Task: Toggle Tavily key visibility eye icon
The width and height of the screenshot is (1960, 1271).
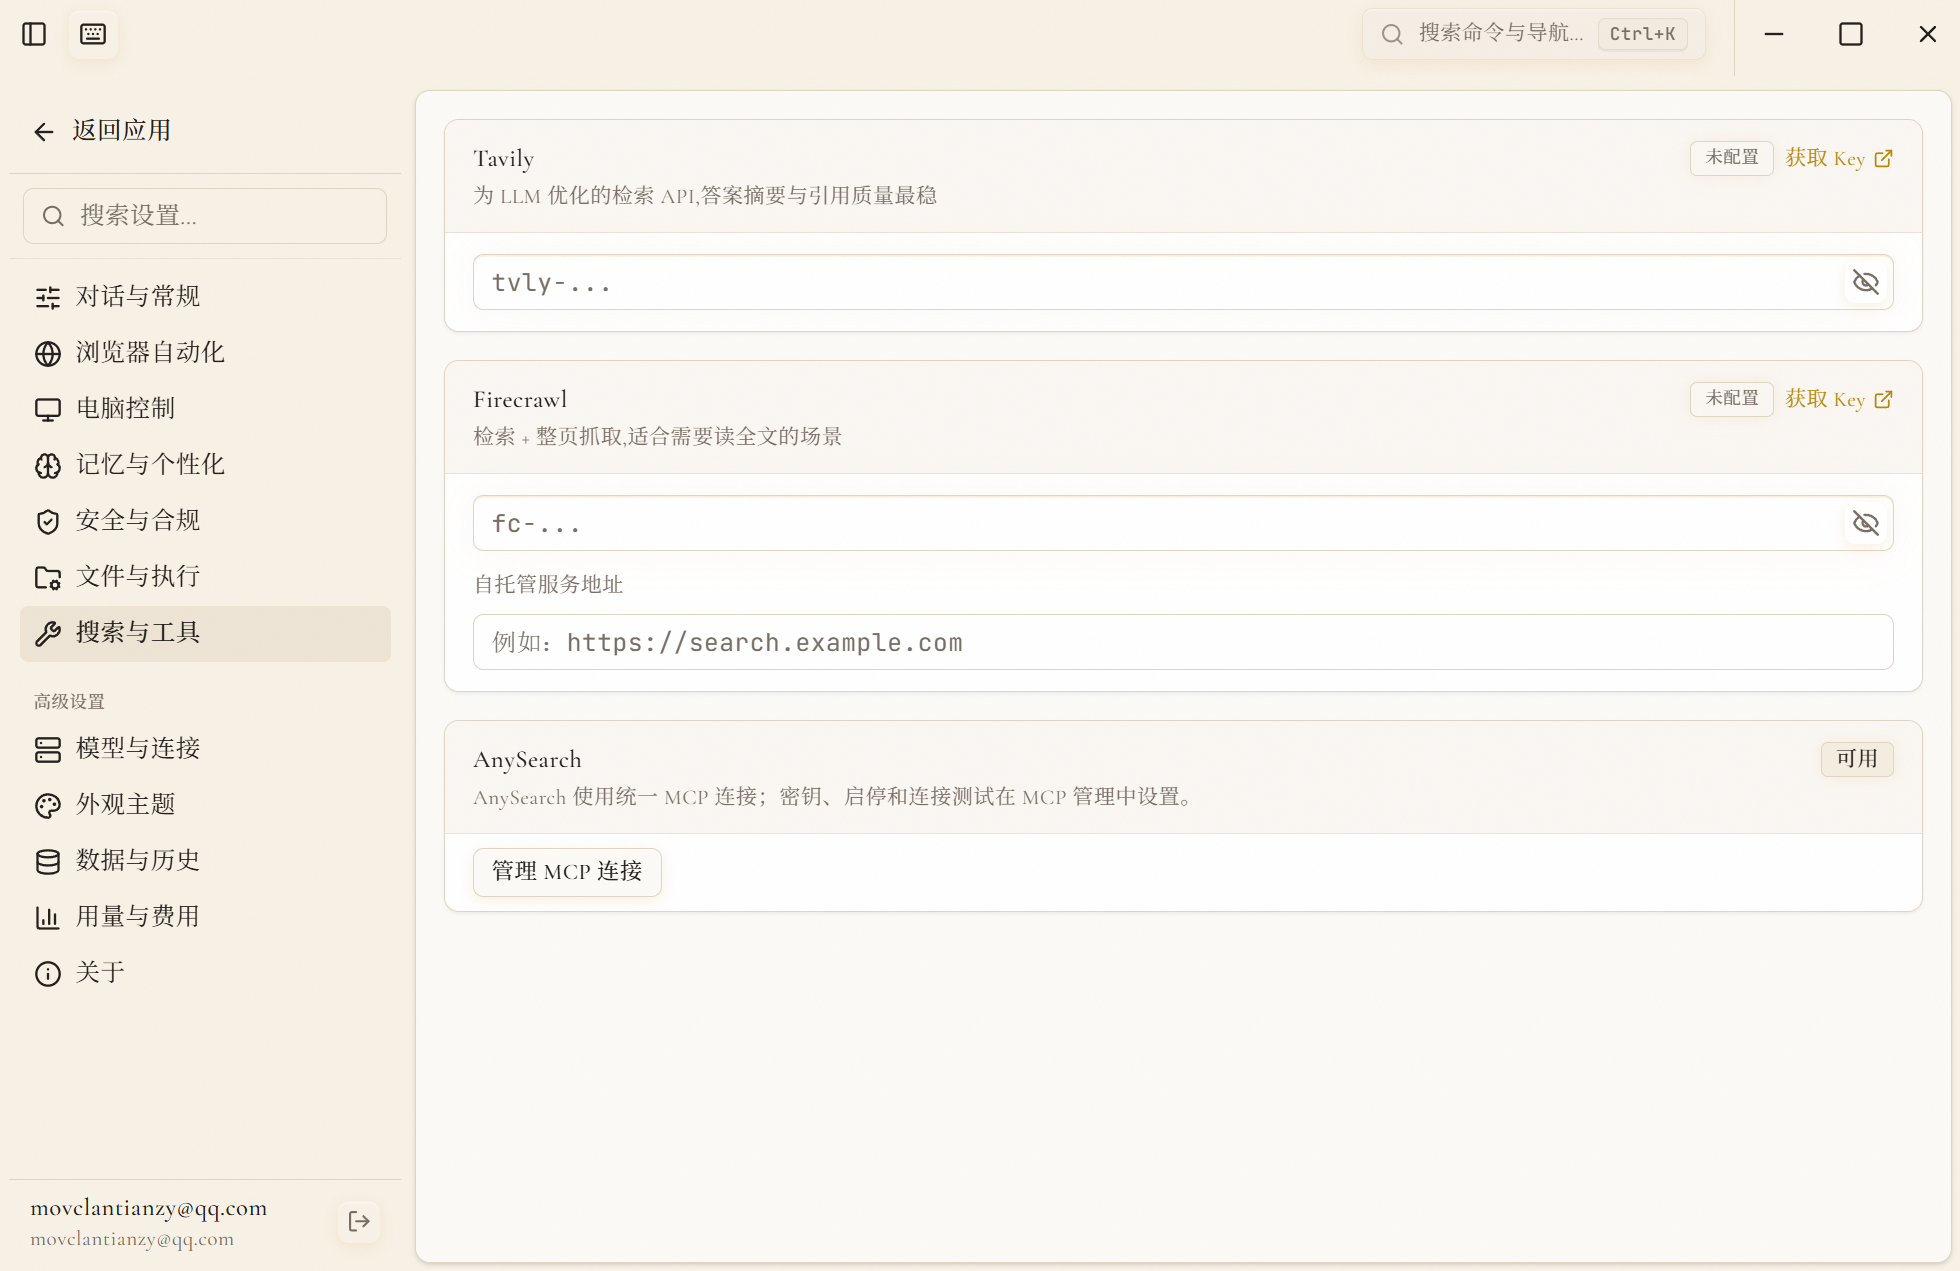Action: [x=1866, y=282]
